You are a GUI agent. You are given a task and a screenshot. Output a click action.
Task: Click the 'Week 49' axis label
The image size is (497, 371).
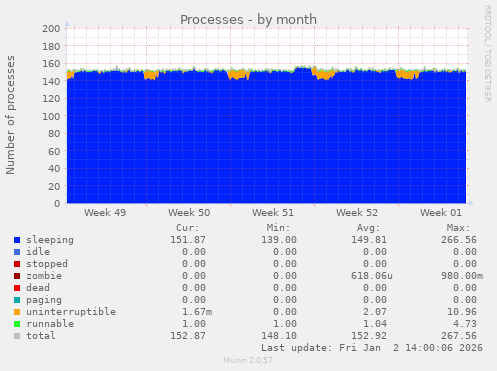point(105,213)
